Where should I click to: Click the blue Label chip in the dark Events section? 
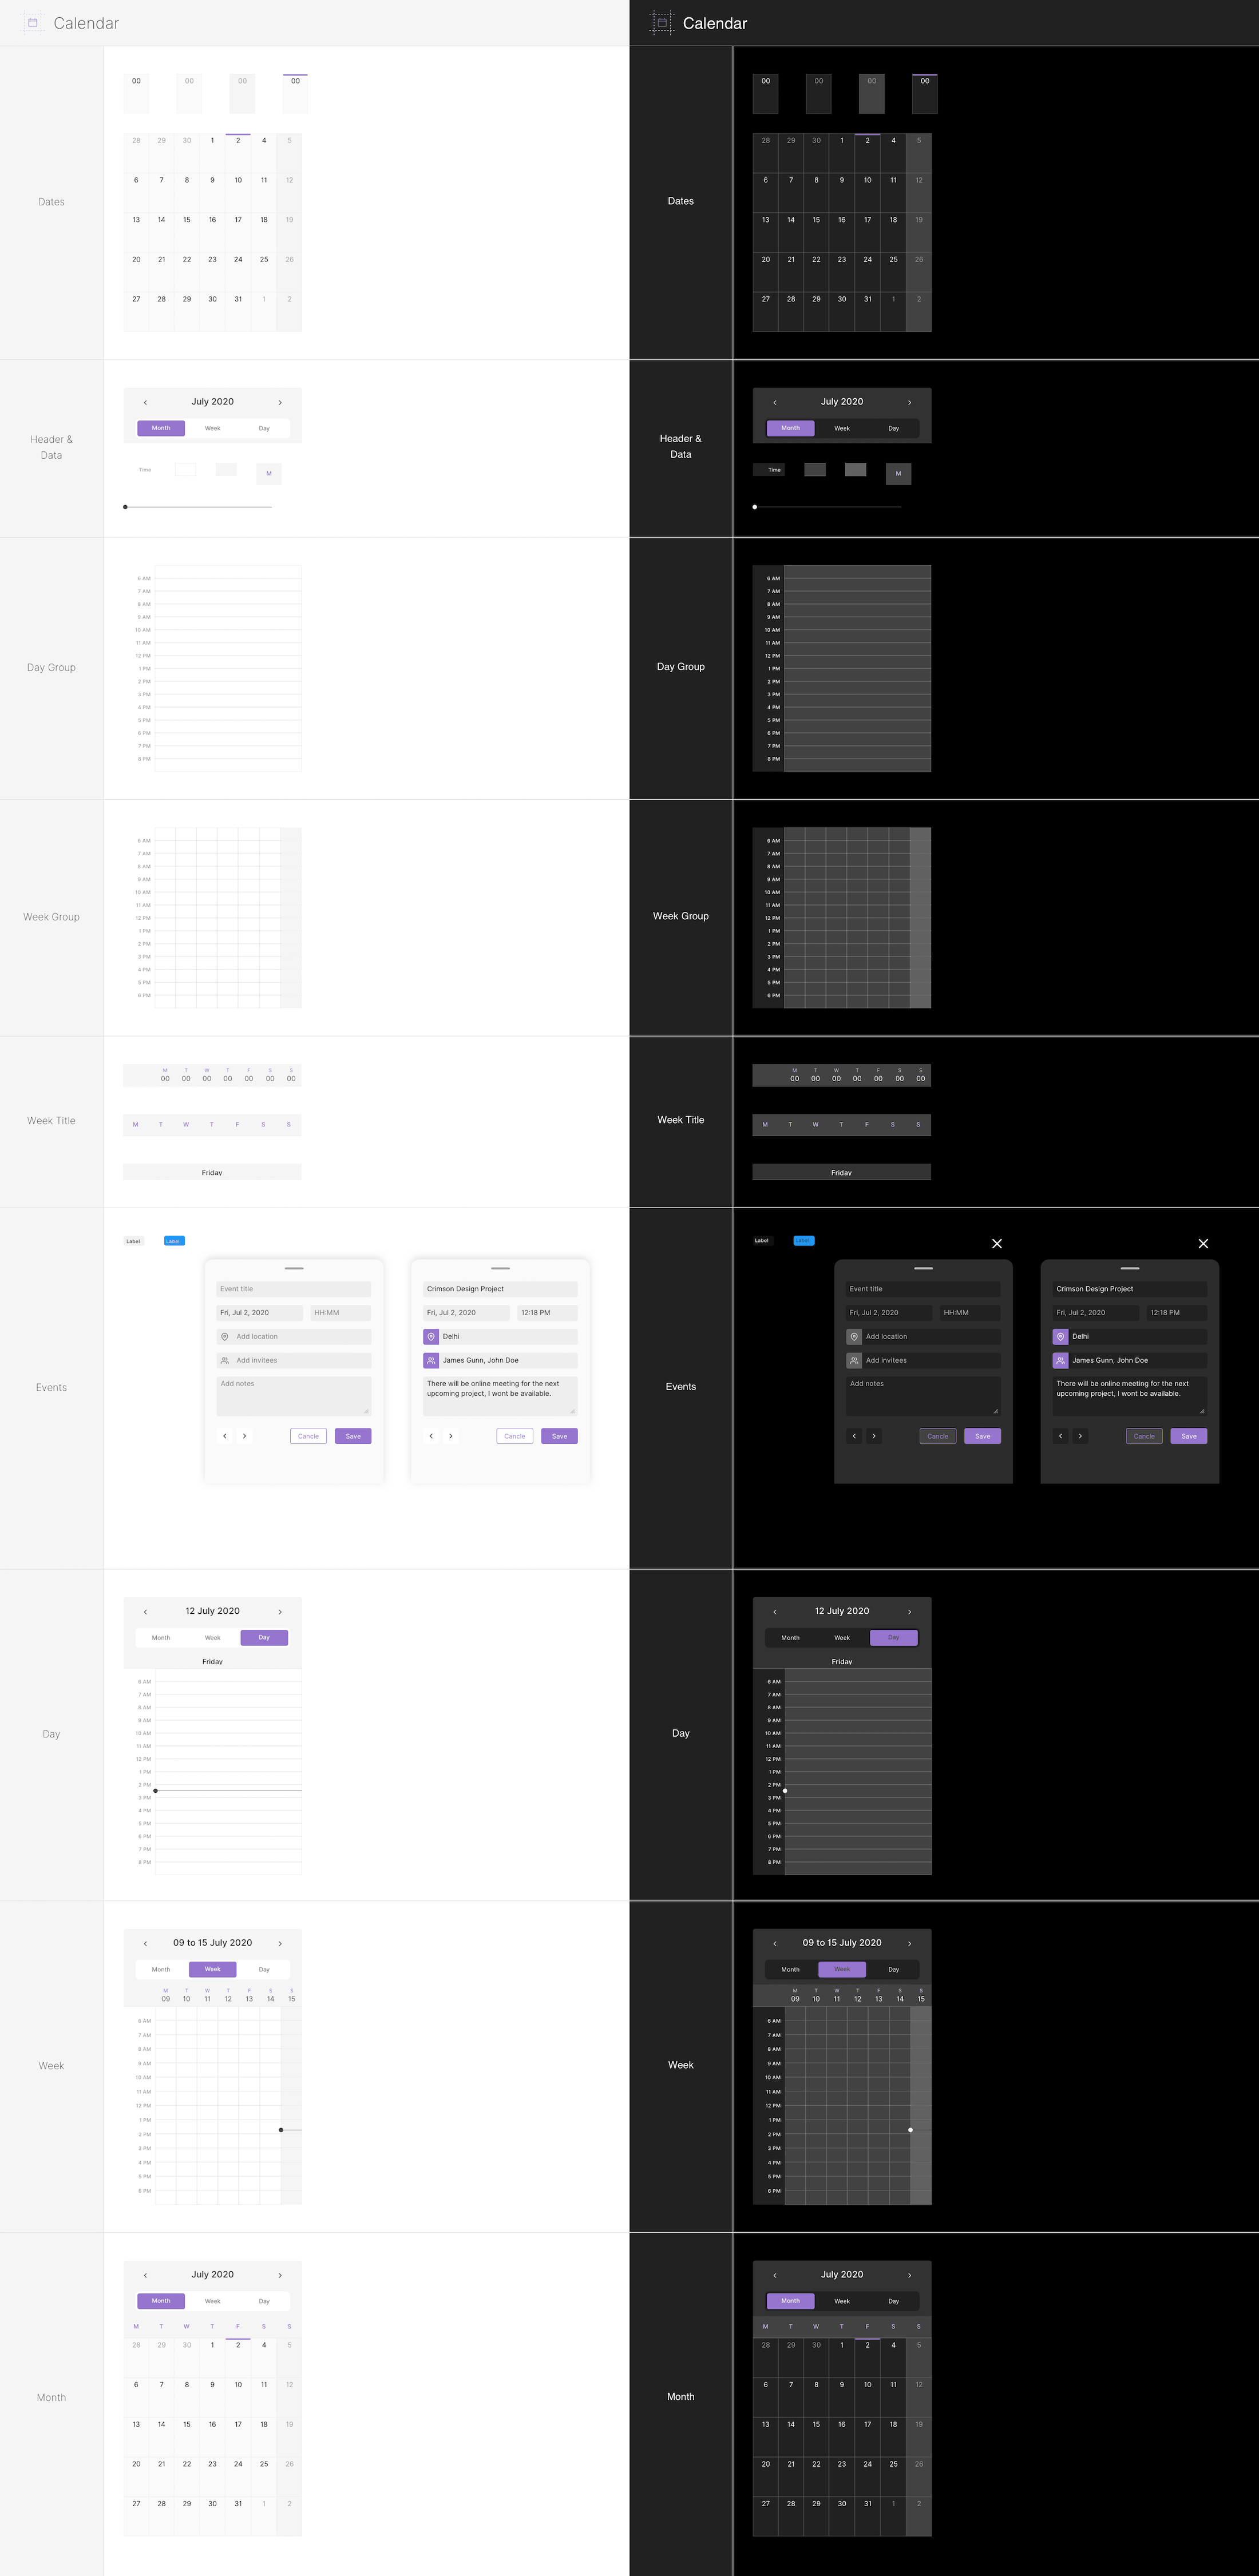click(x=804, y=1241)
